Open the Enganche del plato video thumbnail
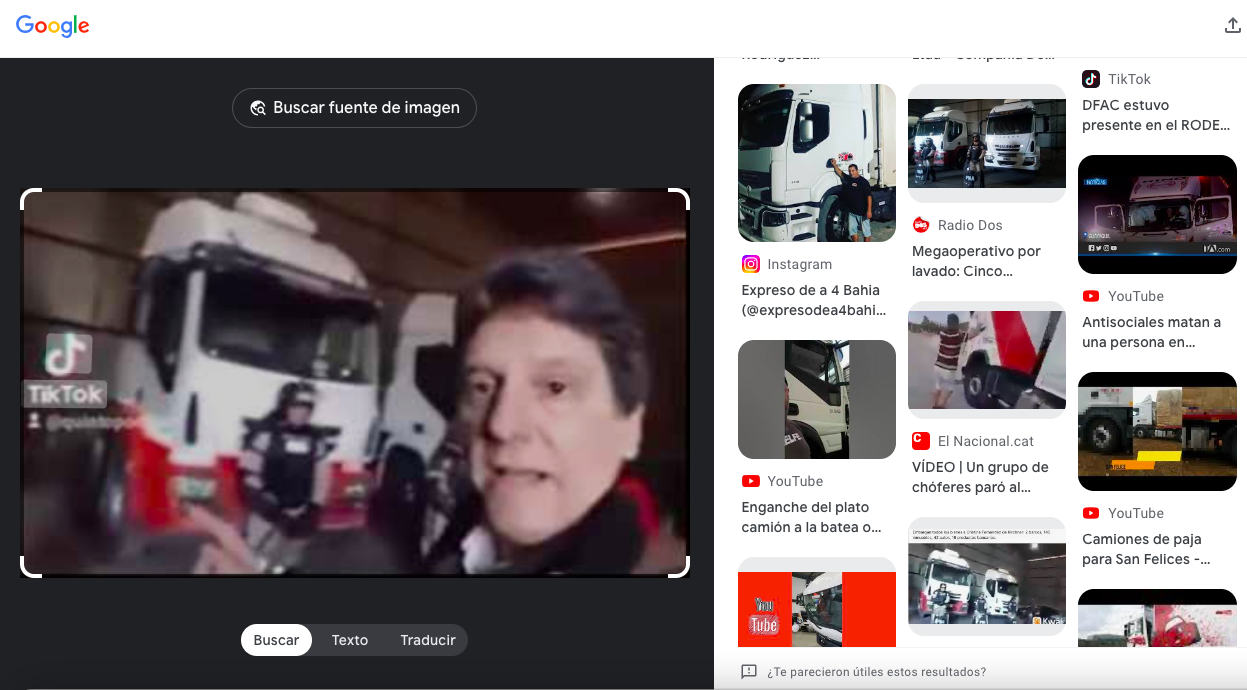The height and width of the screenshot is (690, 1247). click(x=817, y=400)
